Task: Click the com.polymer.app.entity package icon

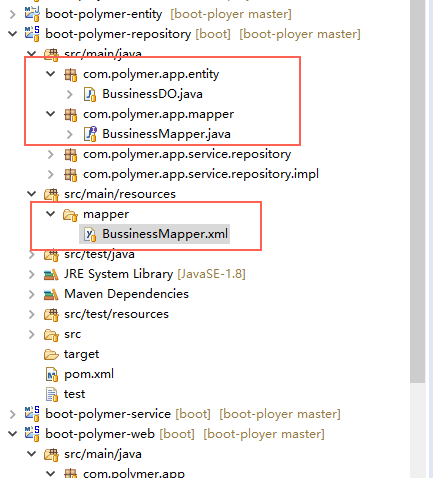Action: coord(71,74)
